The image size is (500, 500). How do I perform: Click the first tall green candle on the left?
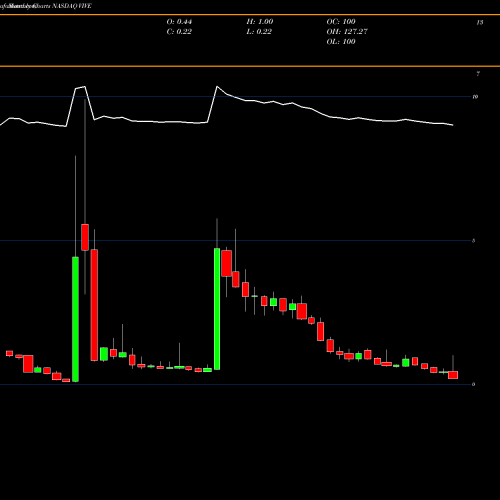pos(76,319)
